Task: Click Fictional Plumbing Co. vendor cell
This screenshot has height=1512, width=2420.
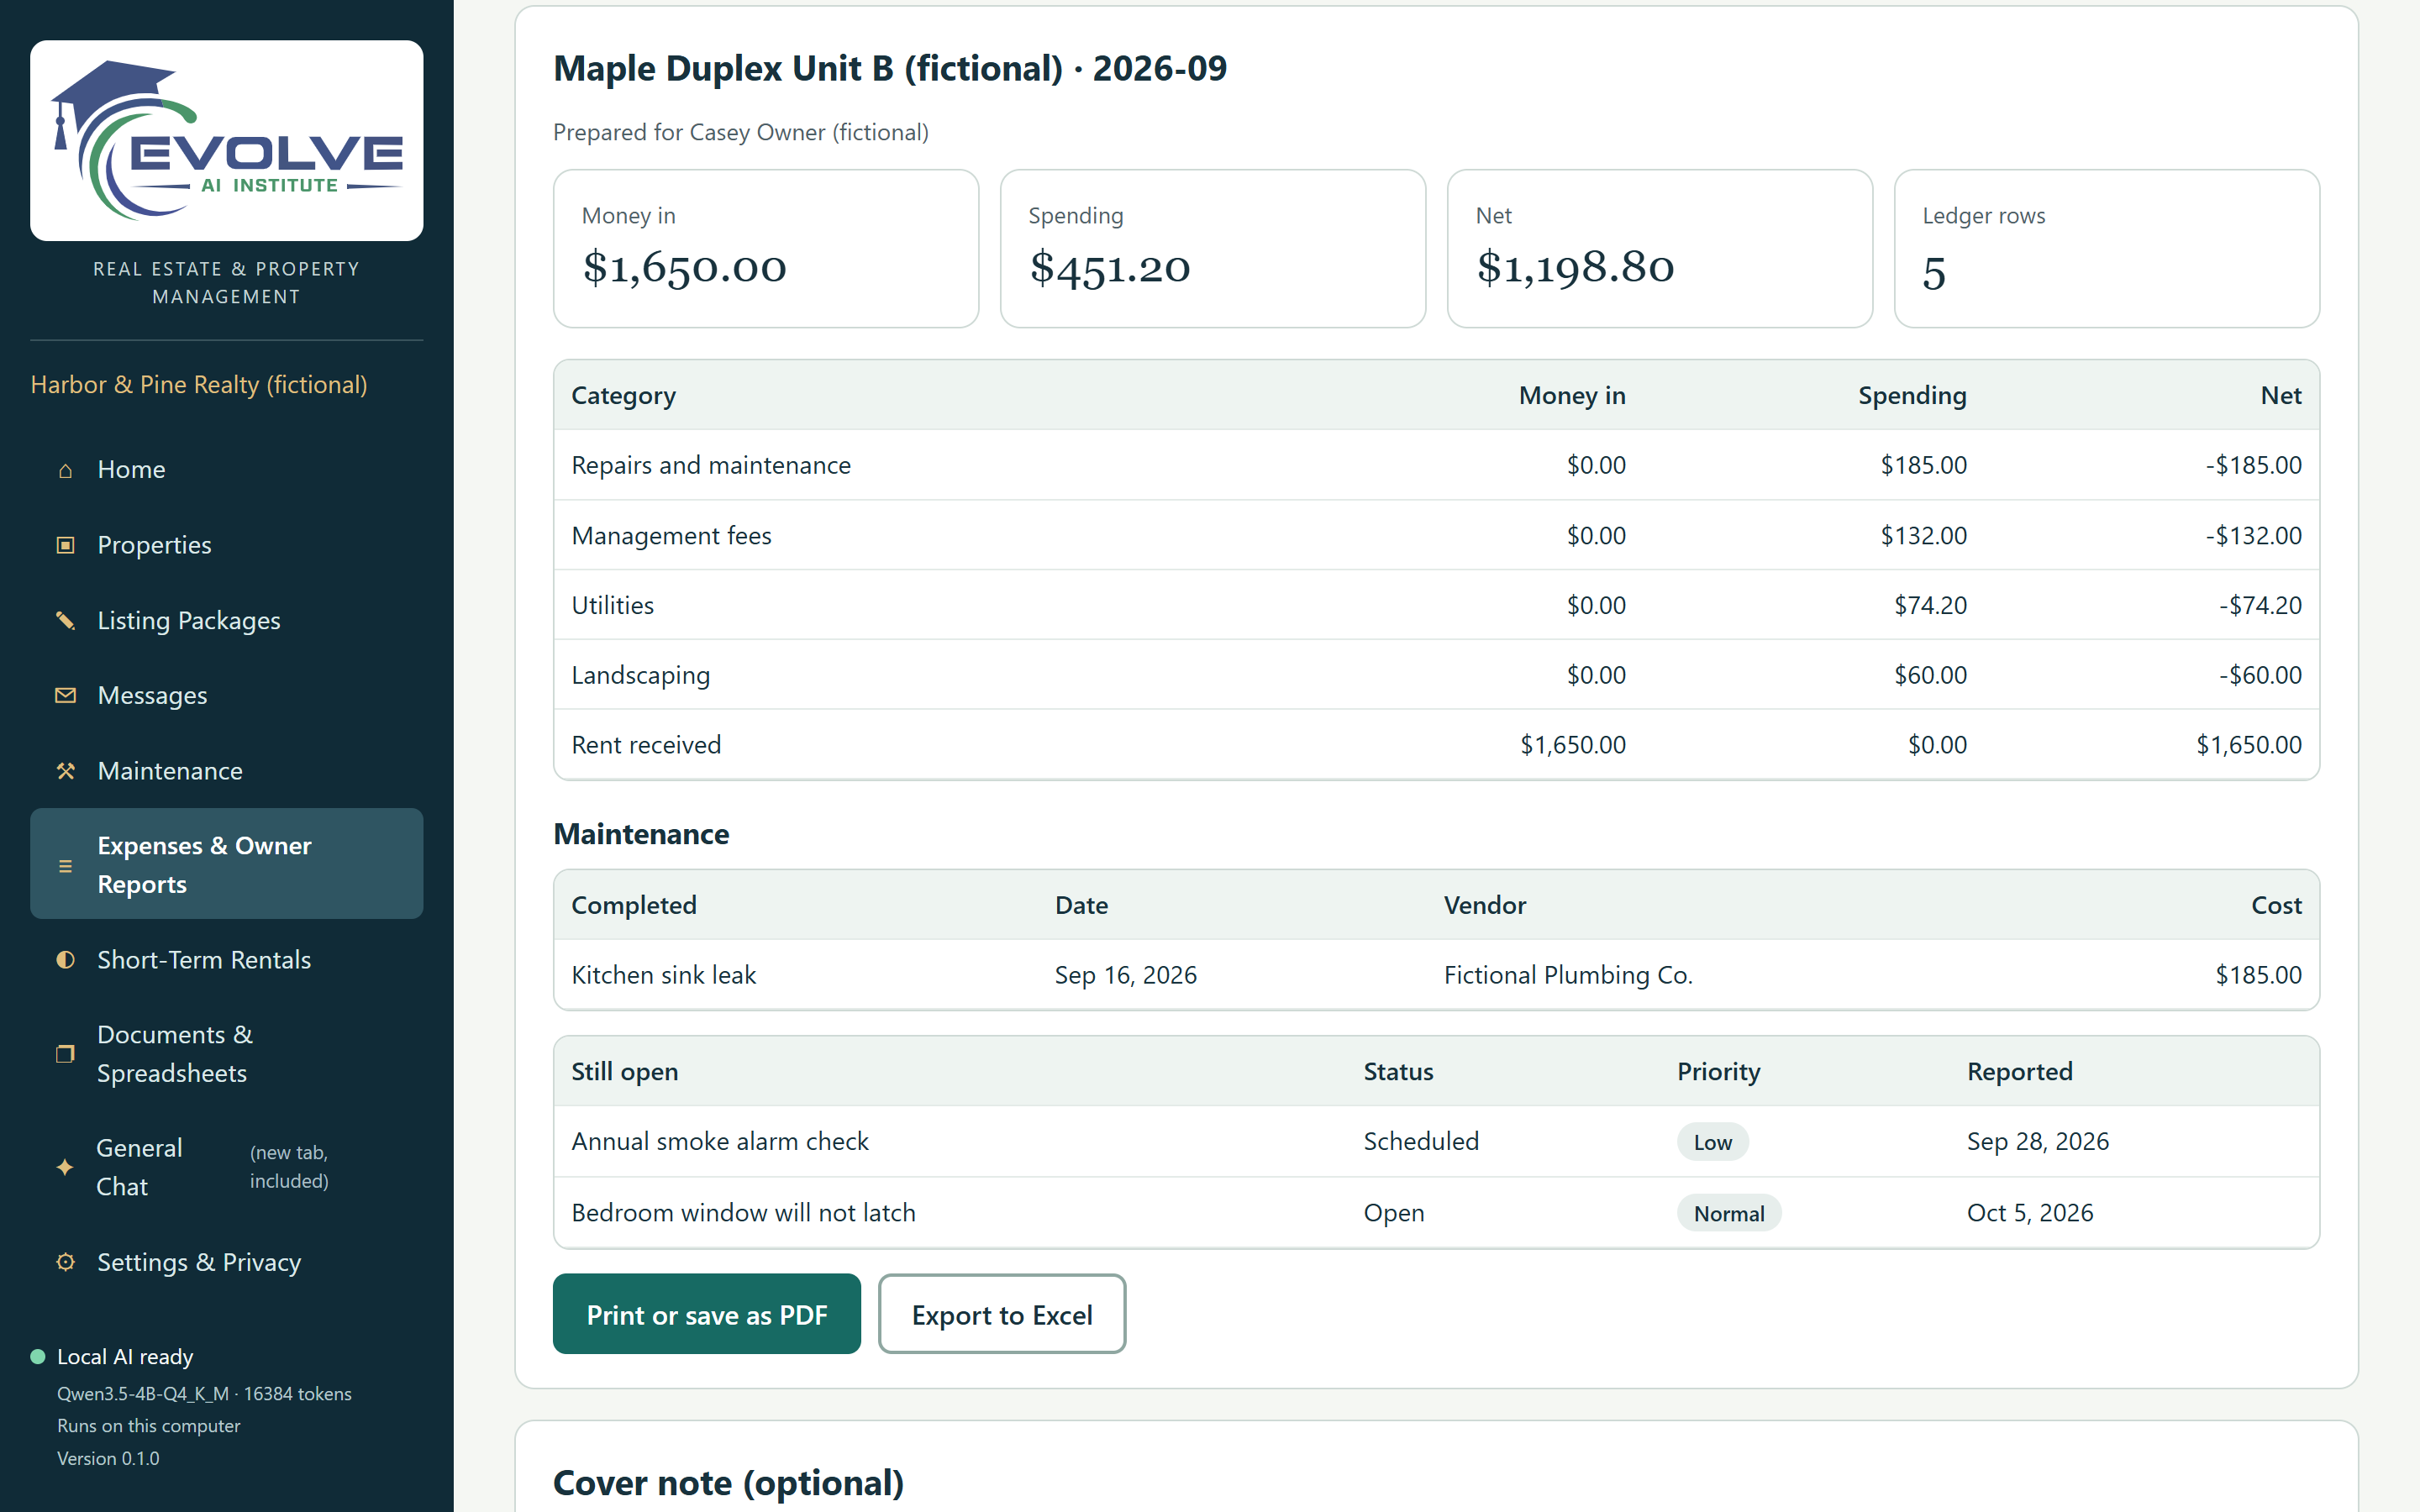Action: click(x=1568, y=975)
